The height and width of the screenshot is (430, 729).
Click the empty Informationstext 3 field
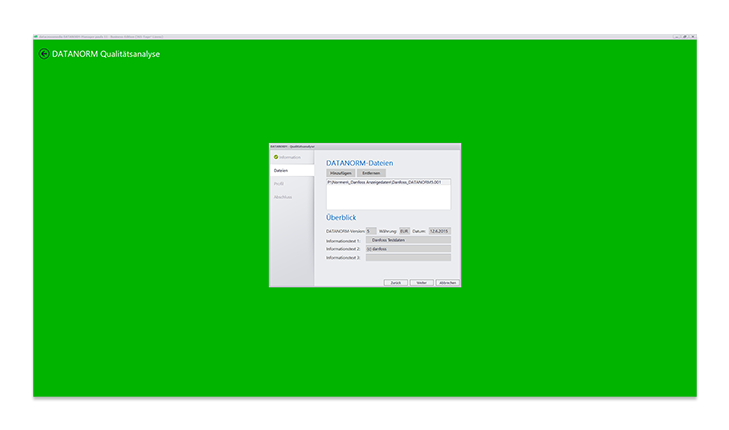pos(408,258)
